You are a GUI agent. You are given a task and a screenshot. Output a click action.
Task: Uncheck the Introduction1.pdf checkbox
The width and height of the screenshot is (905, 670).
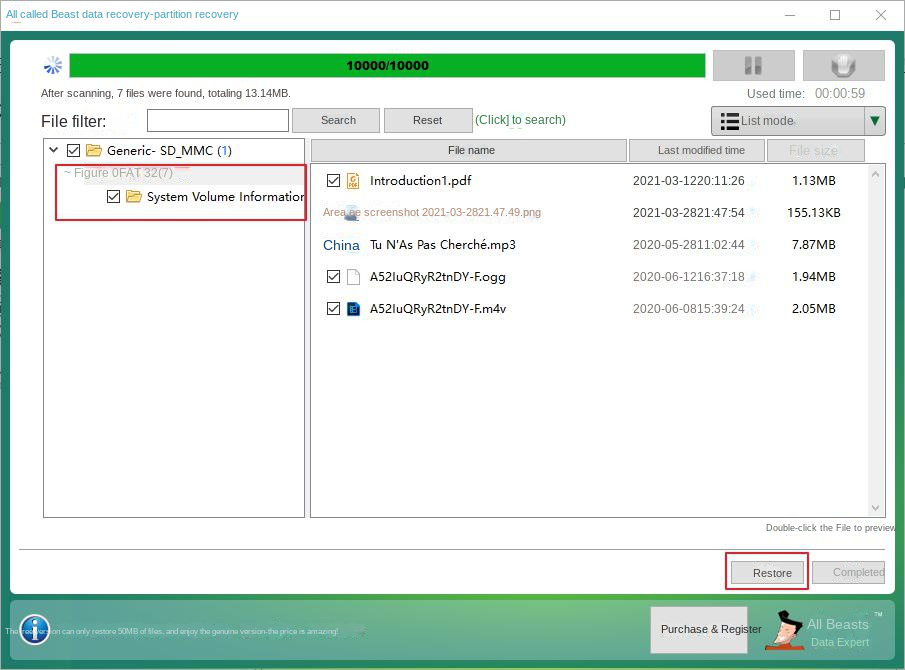(x=333, y=180)
